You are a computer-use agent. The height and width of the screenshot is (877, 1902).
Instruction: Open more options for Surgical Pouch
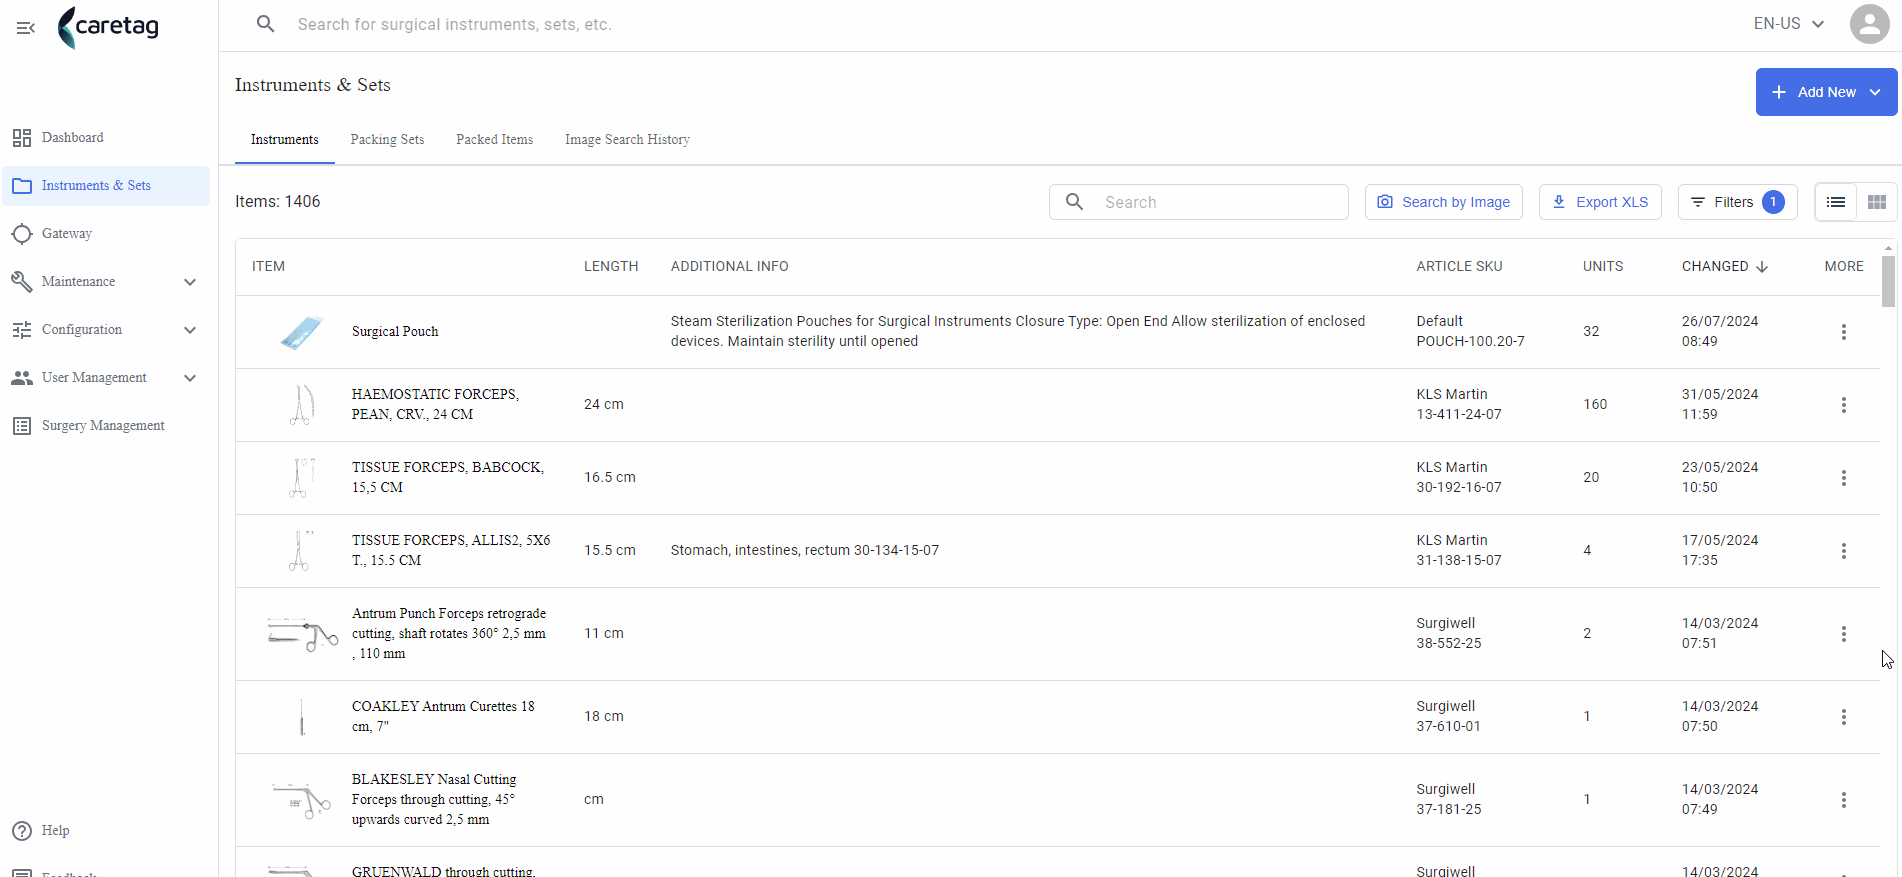1844,332
